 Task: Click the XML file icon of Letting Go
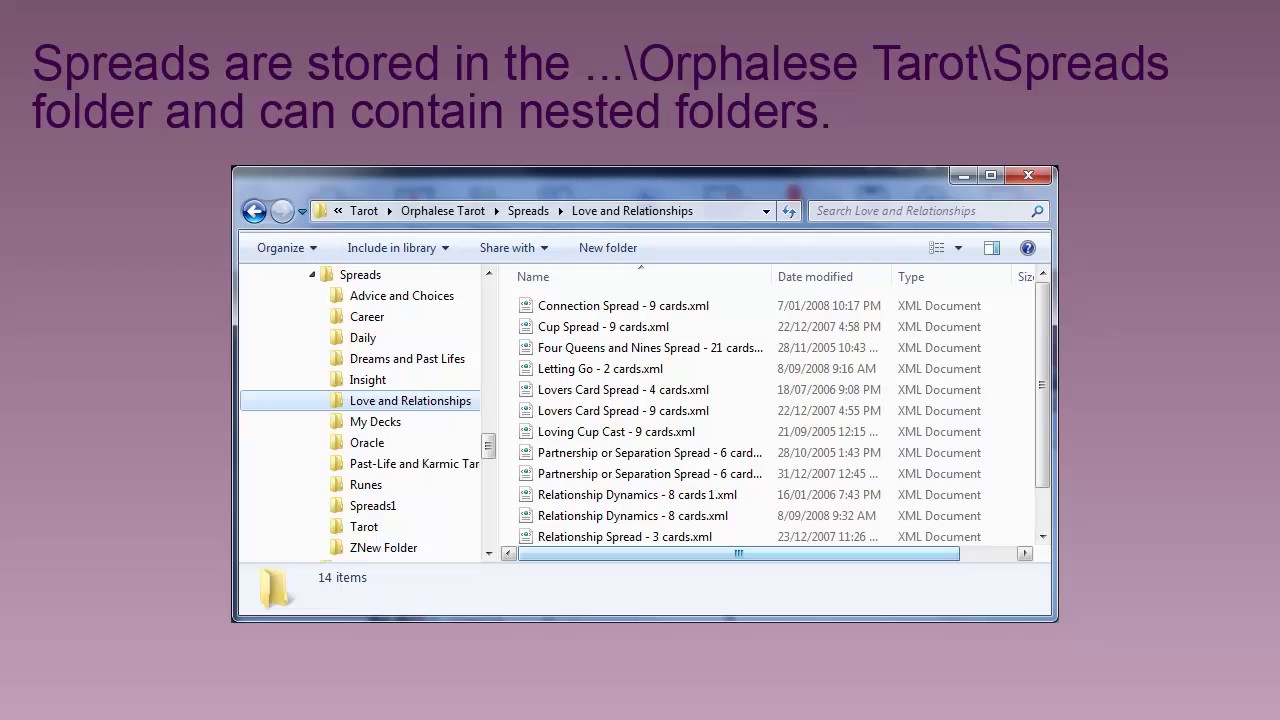coord(526,369)
